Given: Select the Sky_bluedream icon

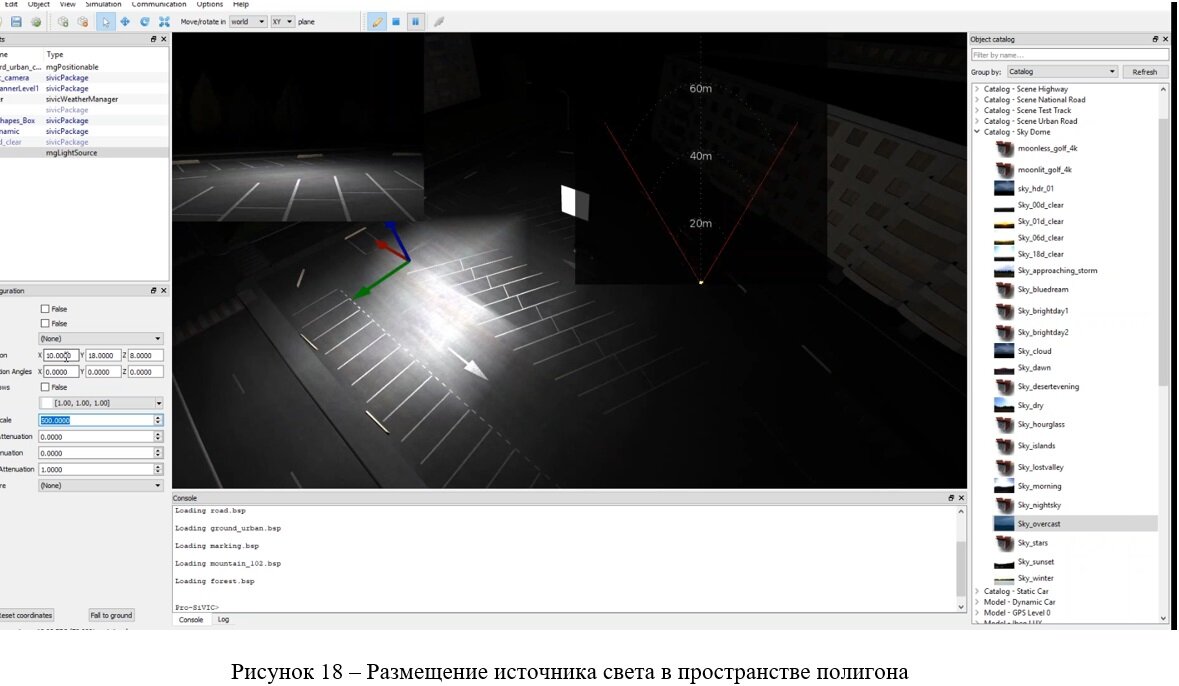Looking at the screenshot, I should click(x=1005, y=290).
